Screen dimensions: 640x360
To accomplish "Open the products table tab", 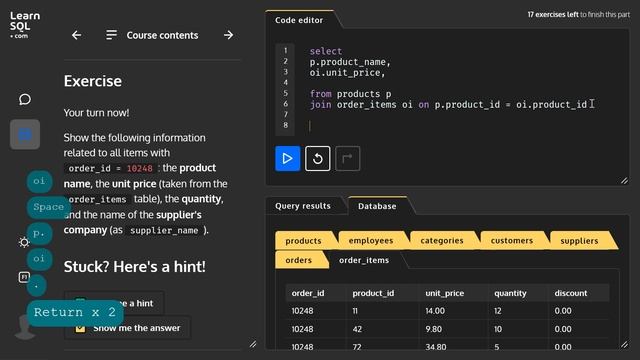I will click(303, 241).
